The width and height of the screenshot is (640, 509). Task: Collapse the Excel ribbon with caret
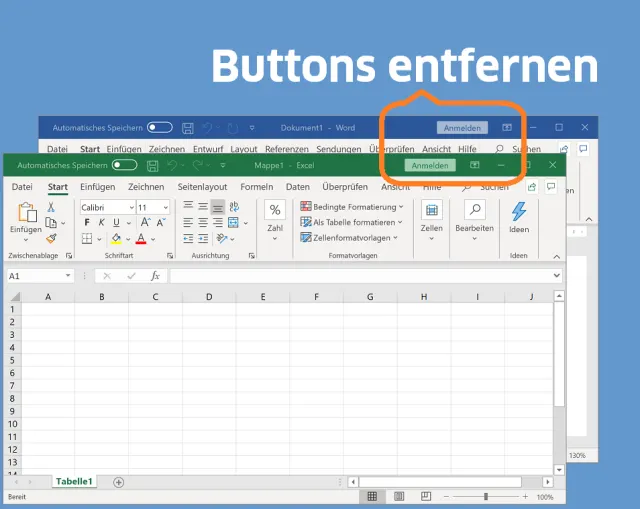tap(556, 256)
